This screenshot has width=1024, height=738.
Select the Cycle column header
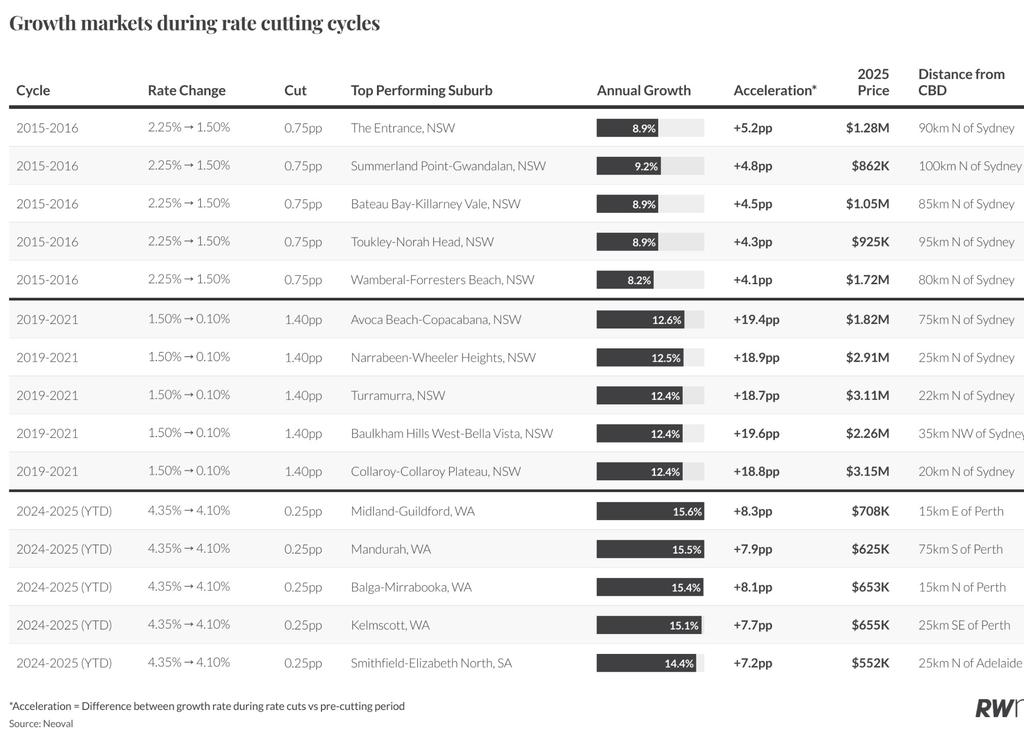point(33,90)
